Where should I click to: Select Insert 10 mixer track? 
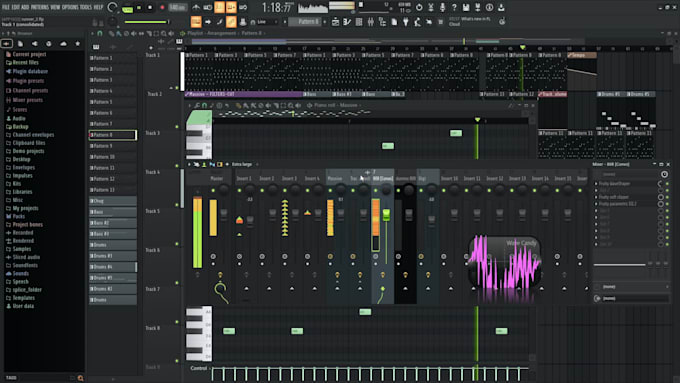449,178
